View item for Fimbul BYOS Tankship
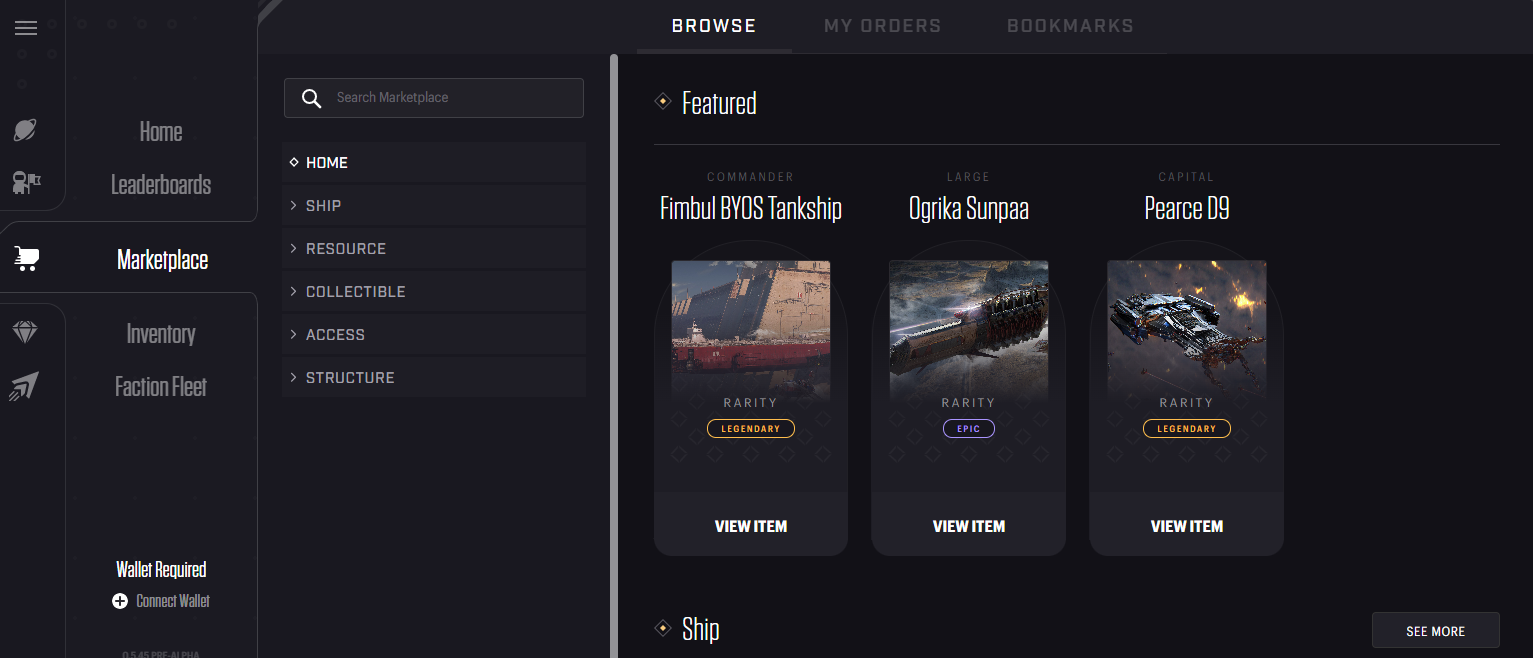This screenshot has height=658, width=1533. coord(751,526)
